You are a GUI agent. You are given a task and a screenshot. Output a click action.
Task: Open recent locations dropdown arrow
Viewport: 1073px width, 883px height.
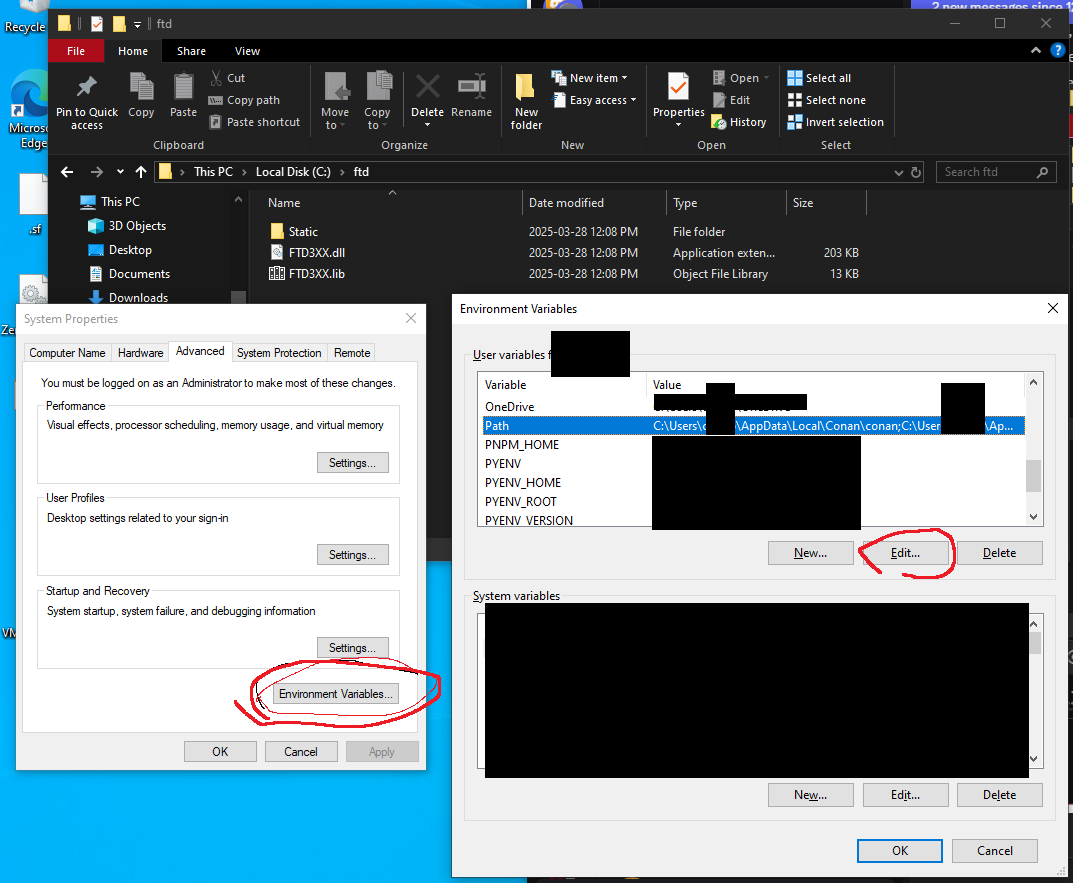[x=121, y=172]
